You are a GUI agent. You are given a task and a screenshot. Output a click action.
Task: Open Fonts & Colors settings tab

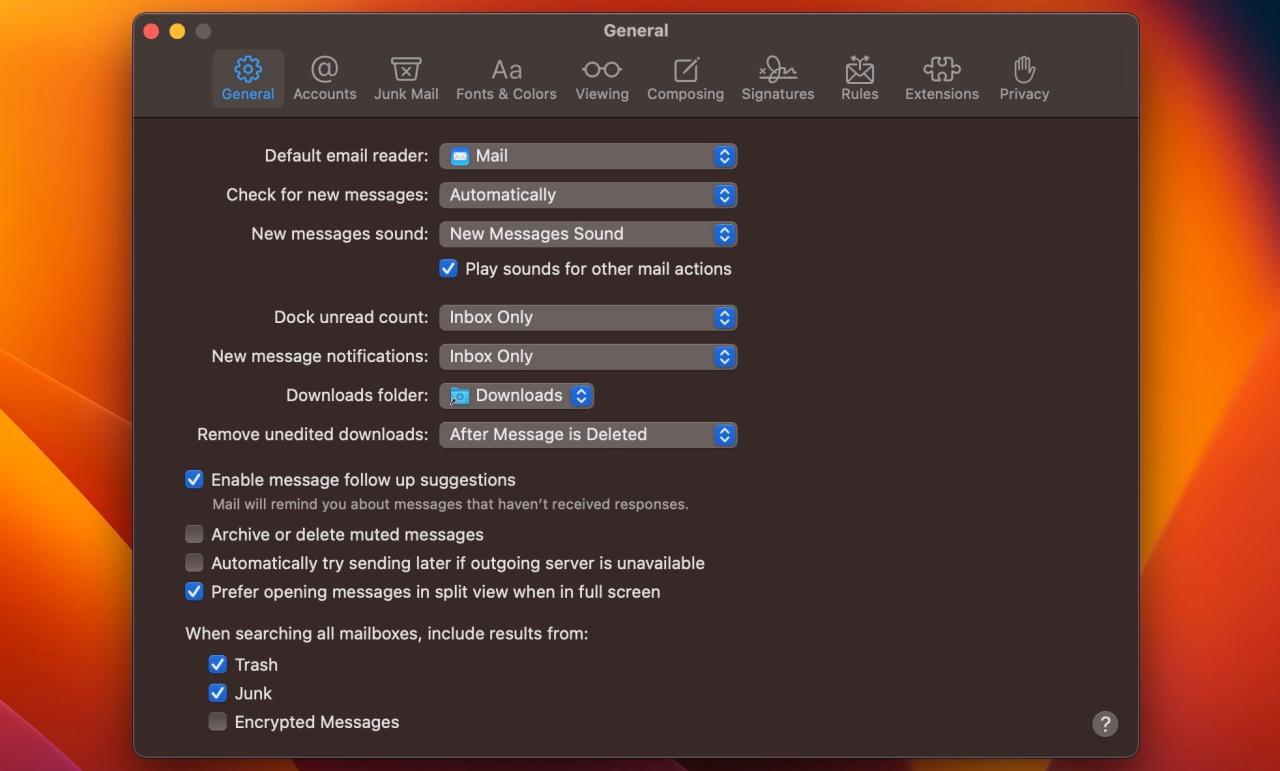click(506, 78)
